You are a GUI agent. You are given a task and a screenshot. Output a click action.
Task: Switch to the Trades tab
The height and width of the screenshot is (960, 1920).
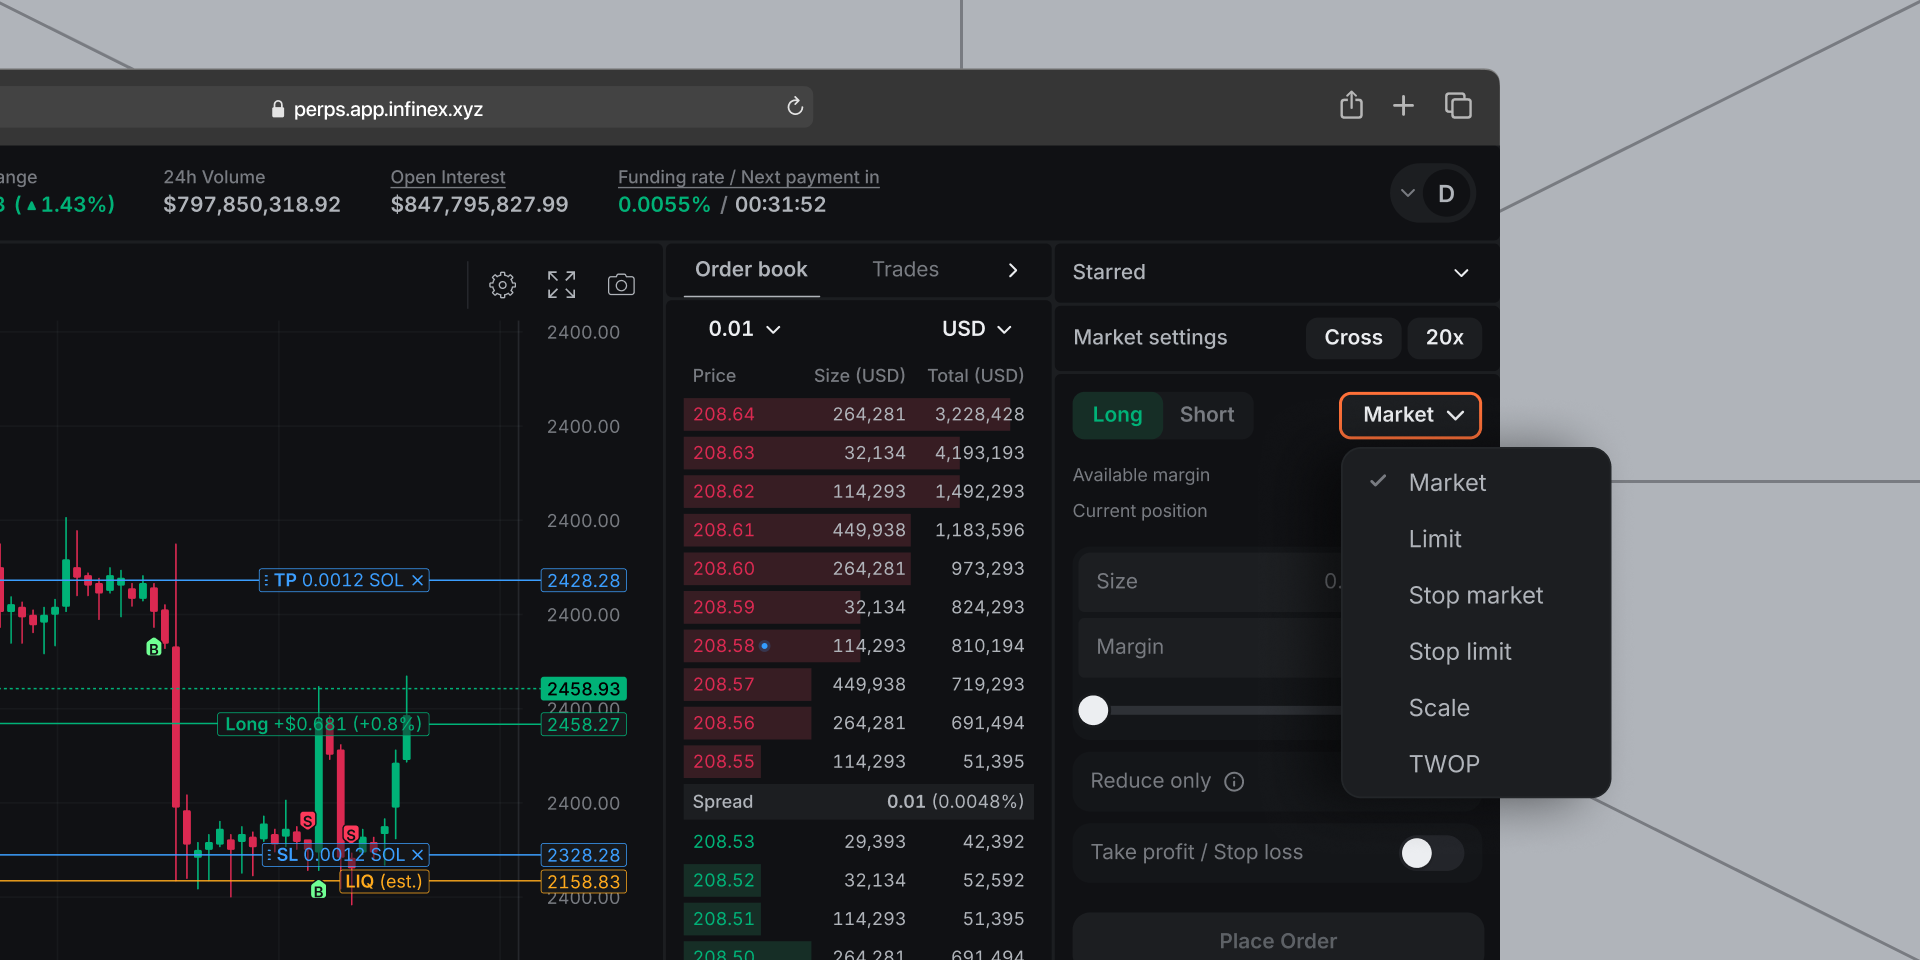point(905,270)
